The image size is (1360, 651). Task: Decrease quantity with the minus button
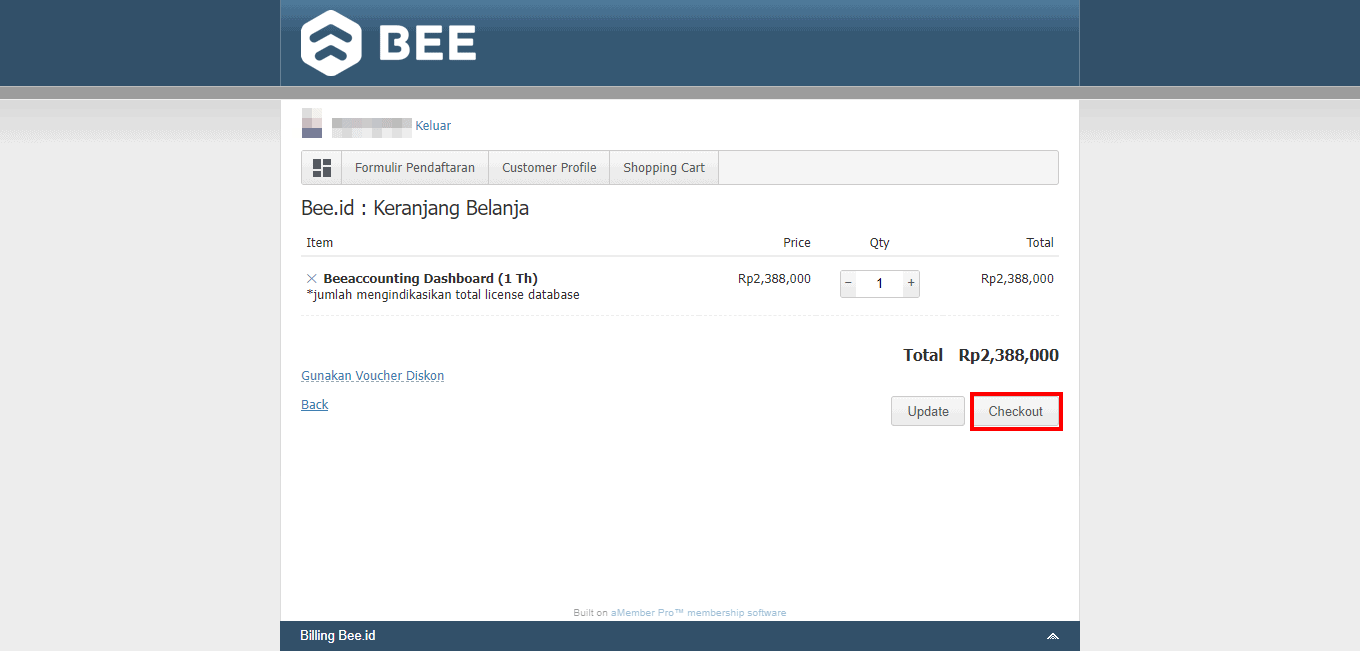[x=849, y=283]
